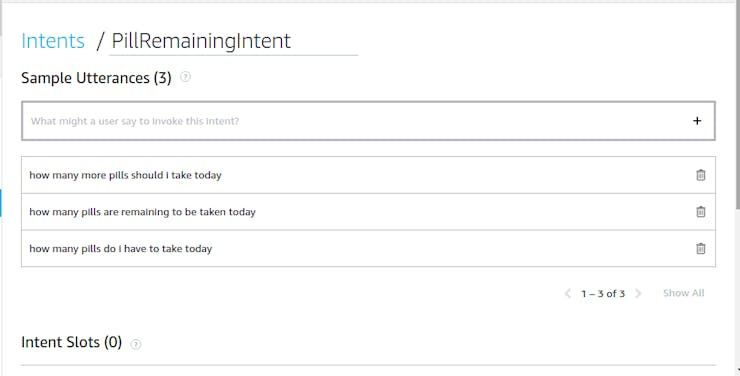Screen dimensions: 740x376
Task: Add utterance with the plus icon
Action: tap(697, 121)
